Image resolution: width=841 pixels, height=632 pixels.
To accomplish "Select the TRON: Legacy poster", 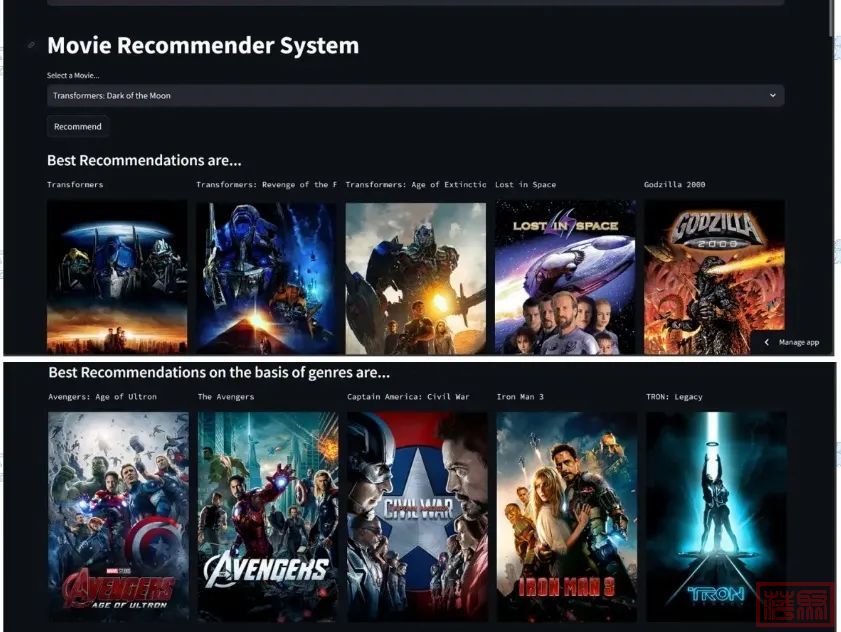I will tap(716, 517).
